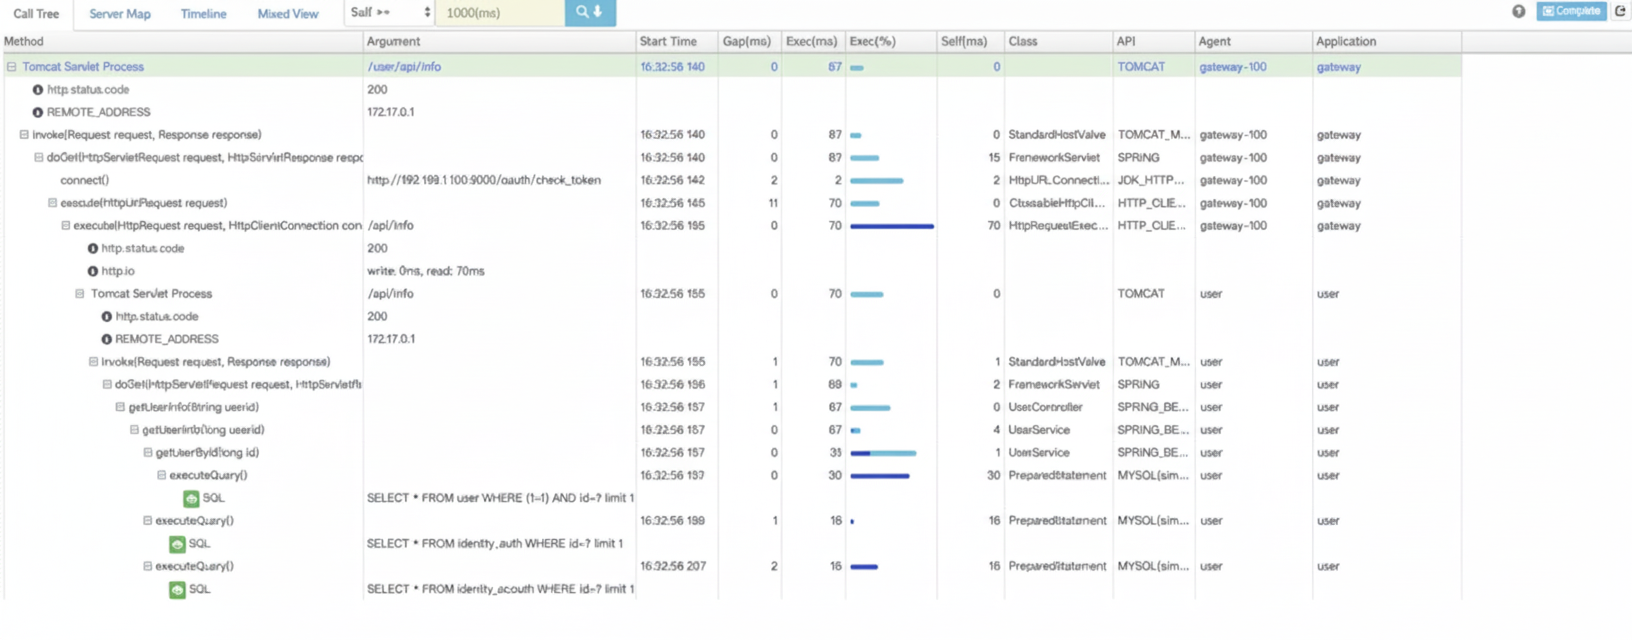The height and width of the screenshot is (640, 1632).
Task: Click the info icon beside http.io
Action: point(93,271)
